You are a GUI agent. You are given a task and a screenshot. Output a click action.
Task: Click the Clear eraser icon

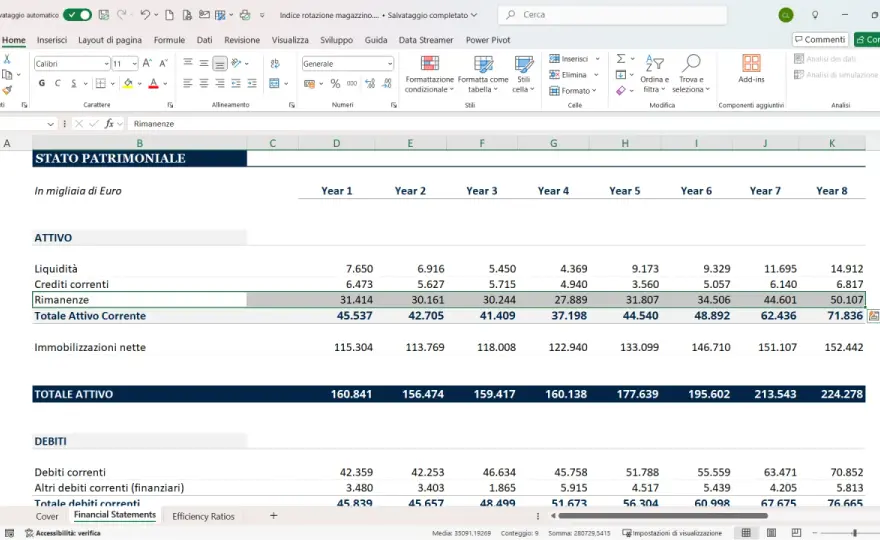pos(621,90)
